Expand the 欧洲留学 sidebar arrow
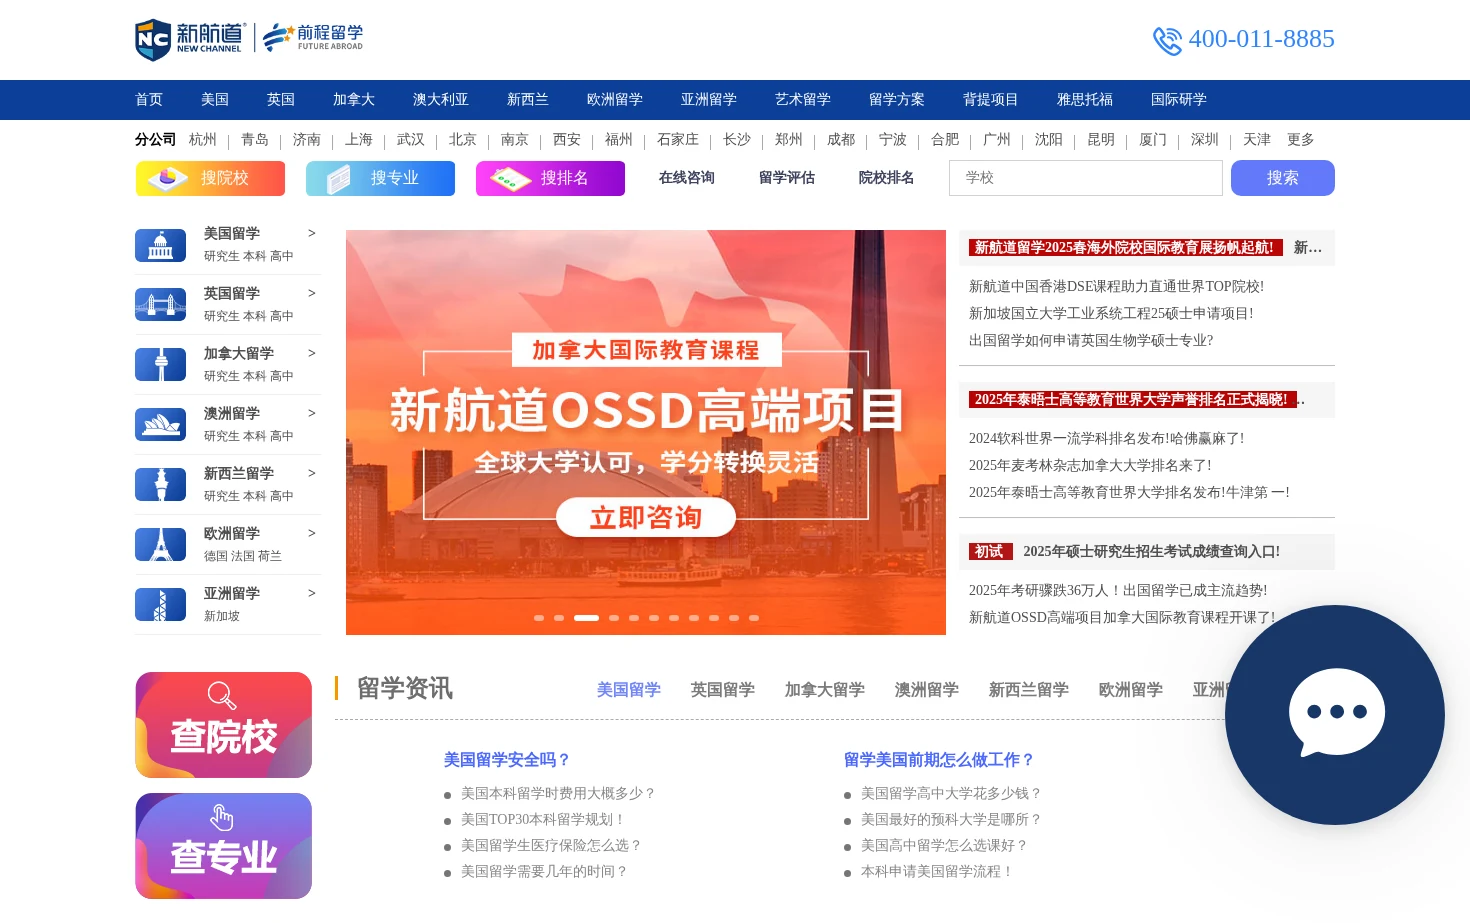Image resolution: width=1470 pixels, height=923 pixels. (312, 533)
